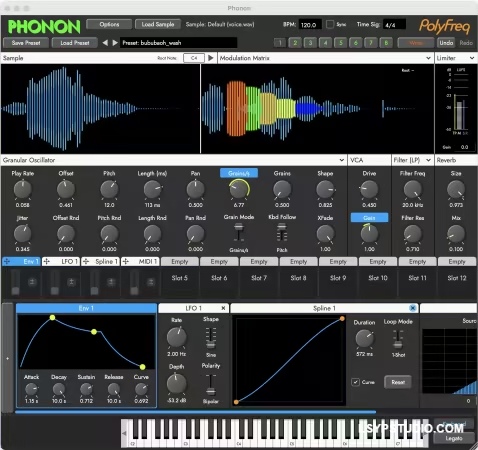The width and height of the screenshot is (478, 450).
Task: Select snapshot slot 8
Action: coord(386,43)
